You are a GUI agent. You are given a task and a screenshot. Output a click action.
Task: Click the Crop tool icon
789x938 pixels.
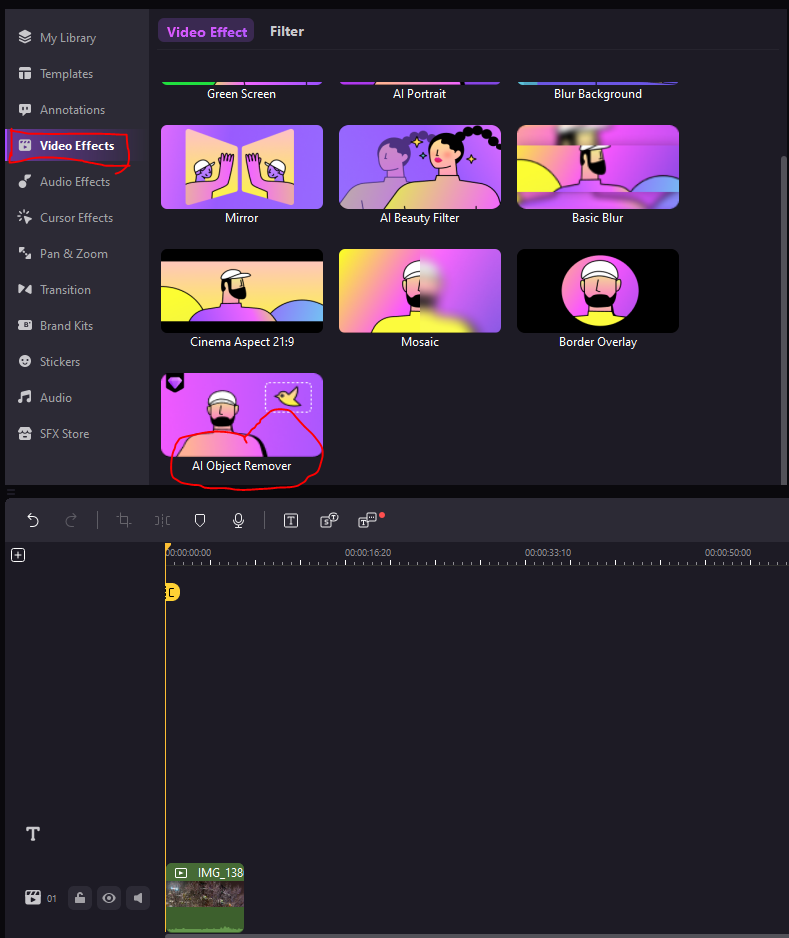coord(124,520)
